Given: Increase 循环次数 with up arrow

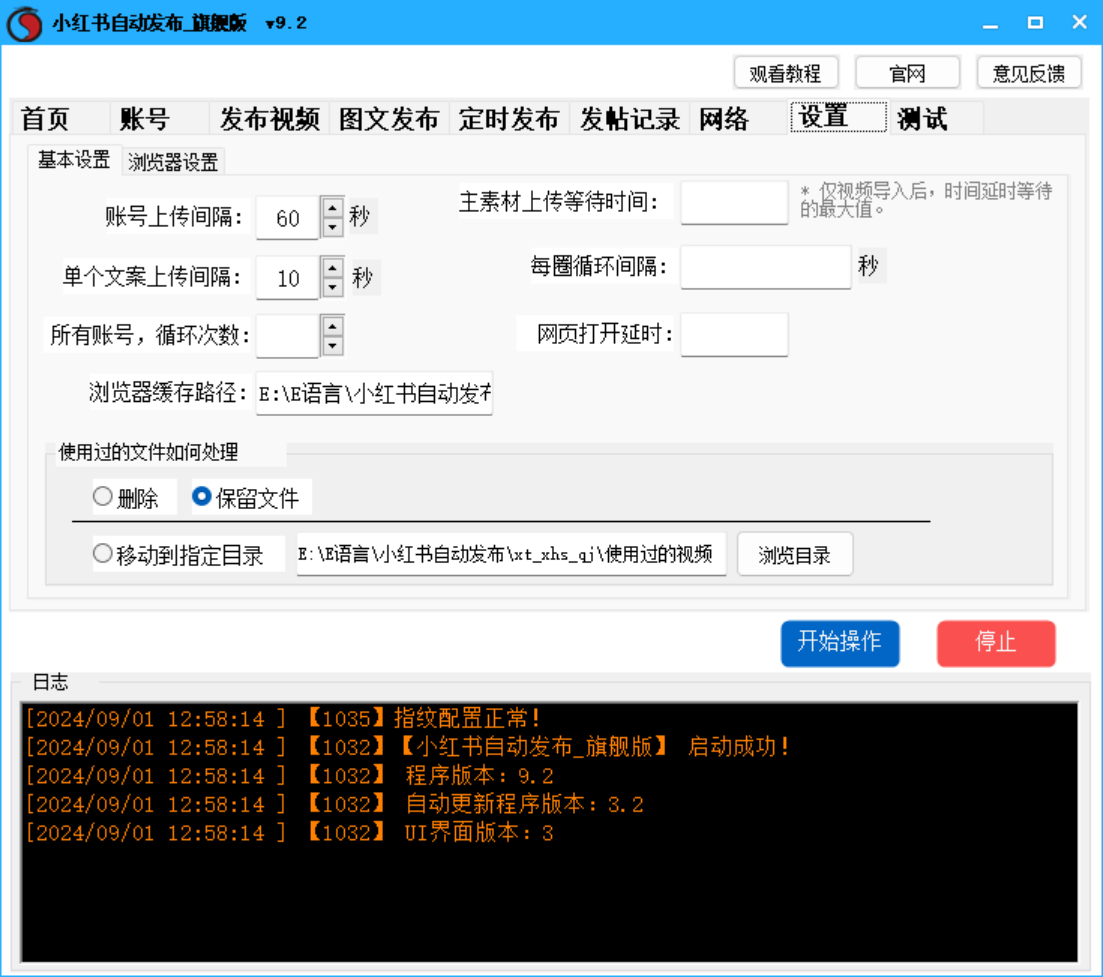Looking at the screenshot, I should pyautogui.click(x=333, y=326).
